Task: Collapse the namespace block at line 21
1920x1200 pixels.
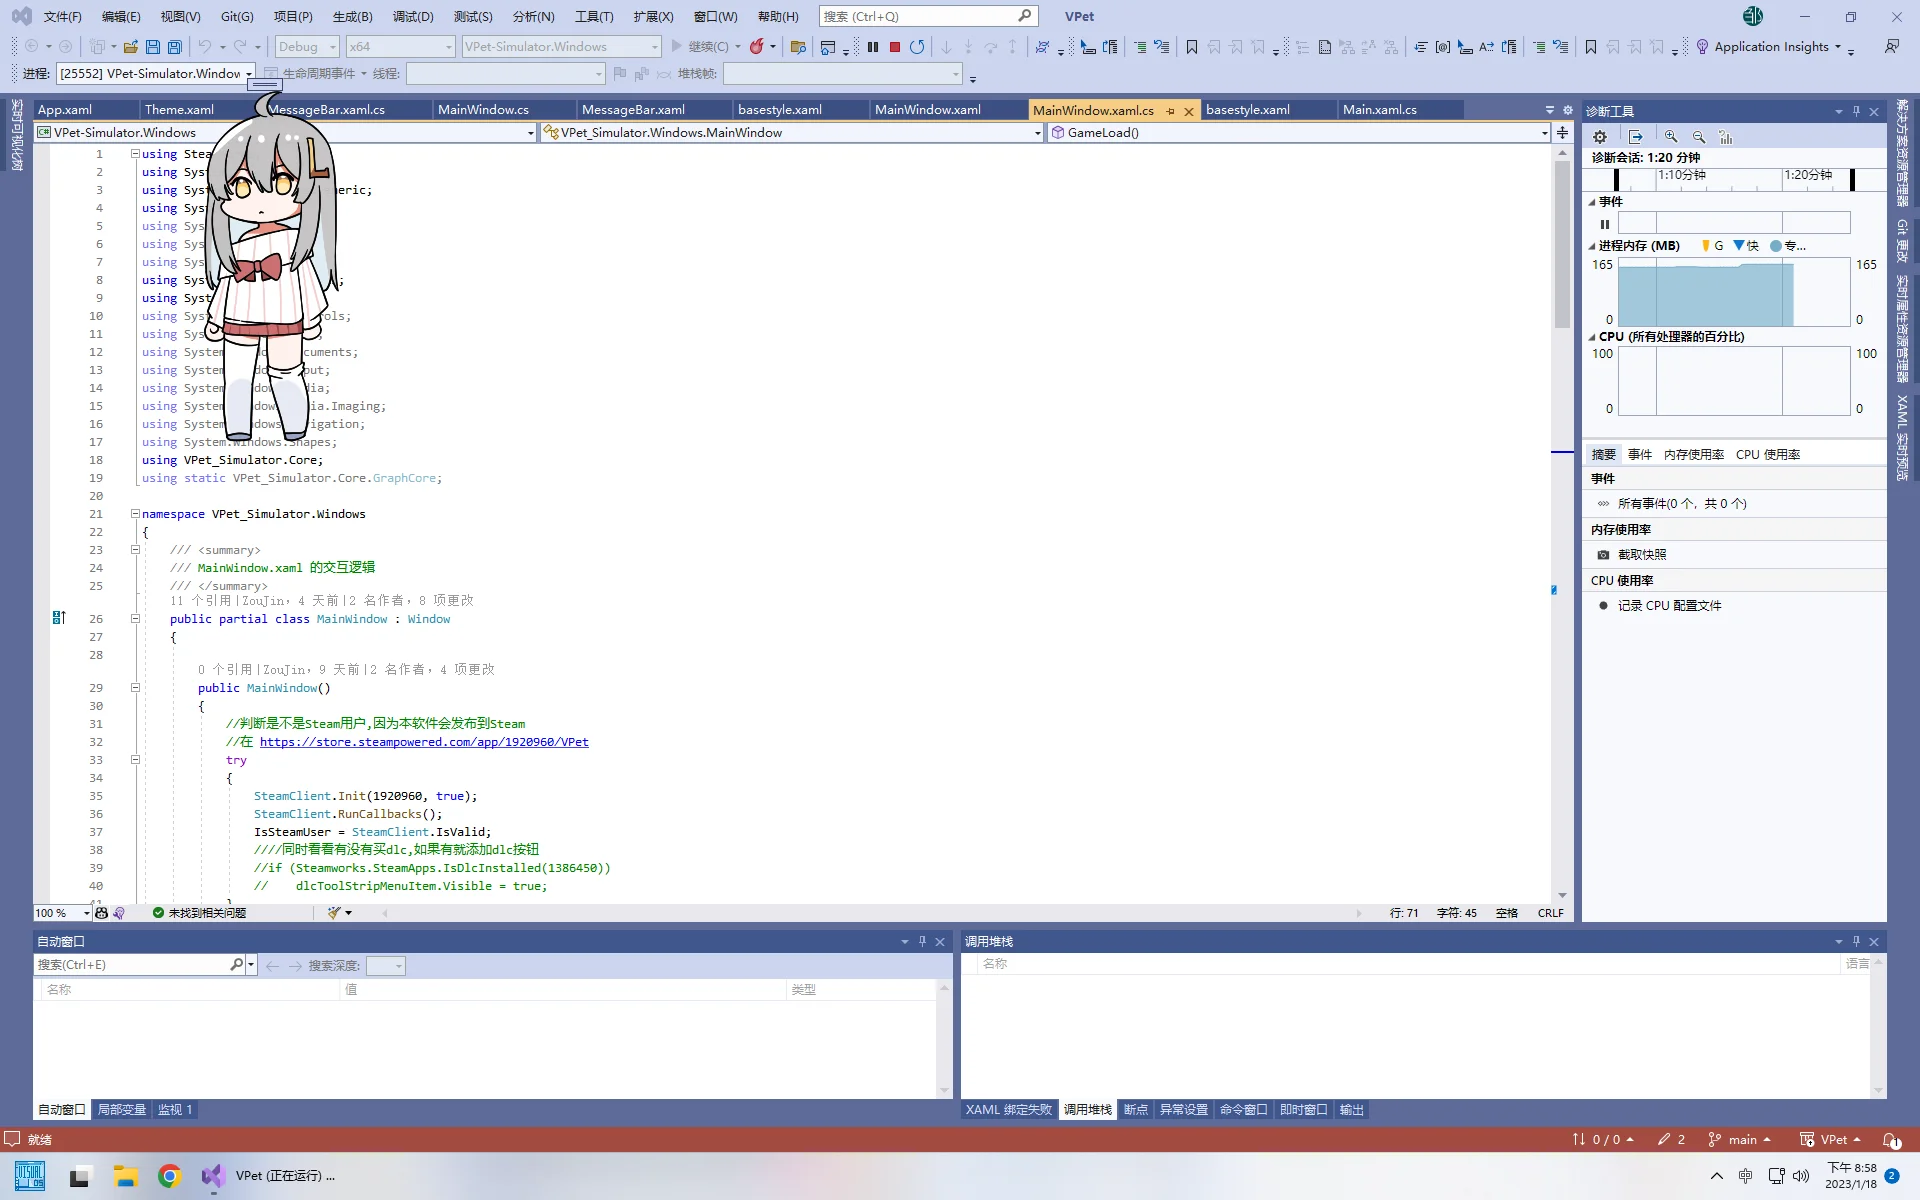Action: tap(135, 514)
